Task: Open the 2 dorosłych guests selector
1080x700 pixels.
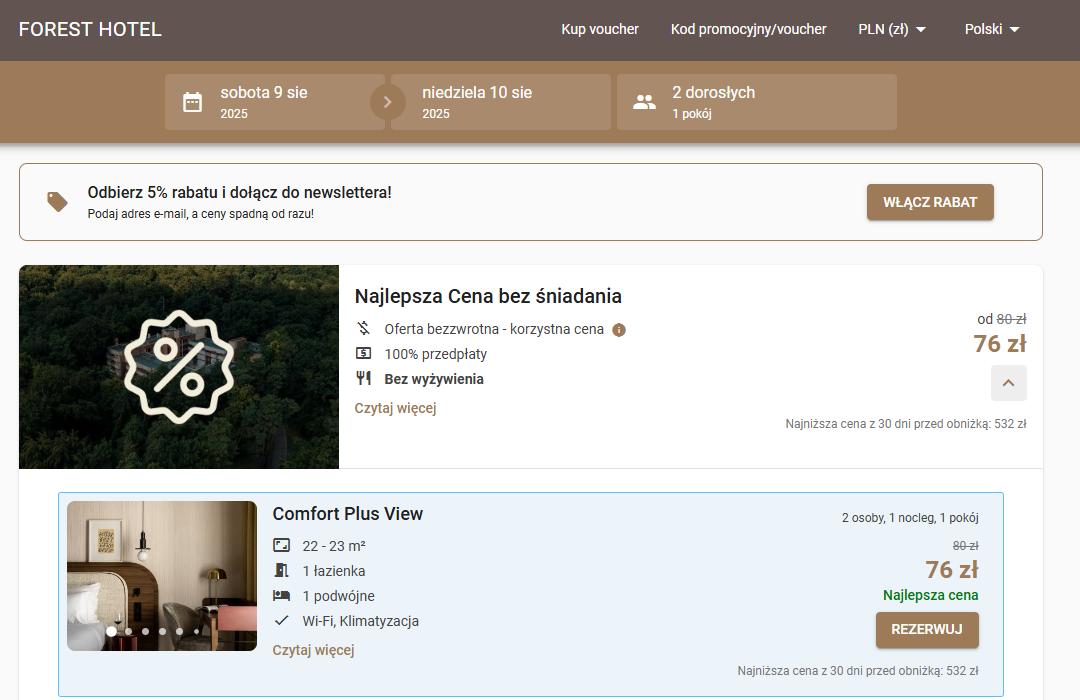Action: point(757,102)
